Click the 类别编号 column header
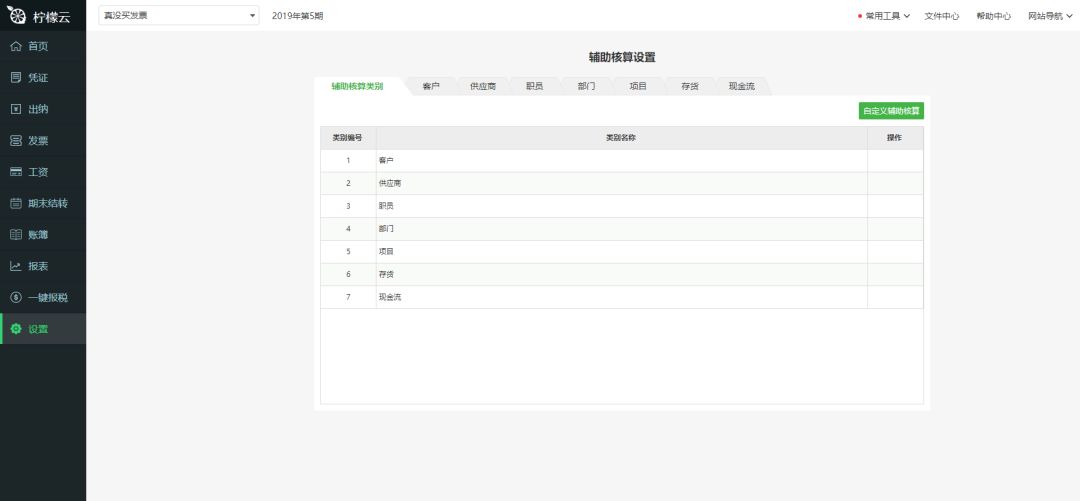Viewport: 1080px width, 501px height. (348, 138)
